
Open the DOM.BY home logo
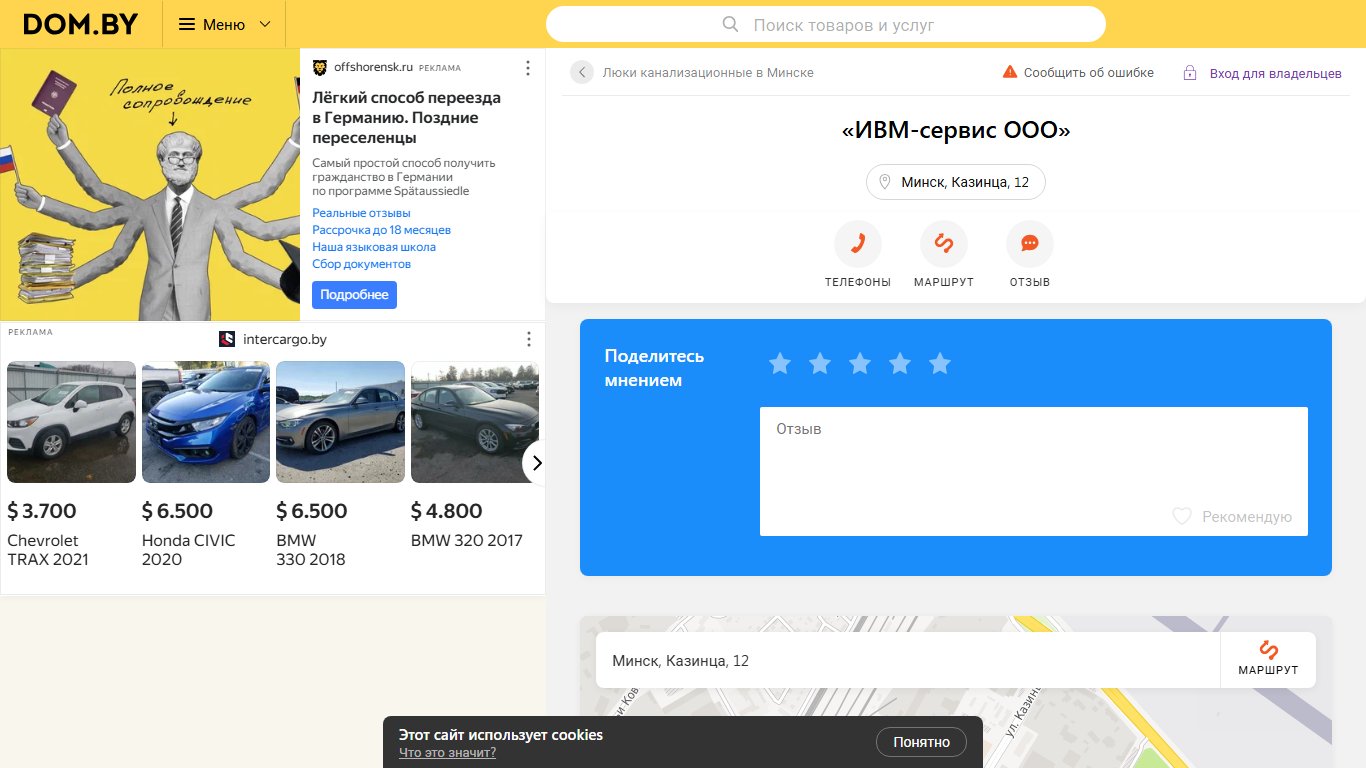(81, 24)
